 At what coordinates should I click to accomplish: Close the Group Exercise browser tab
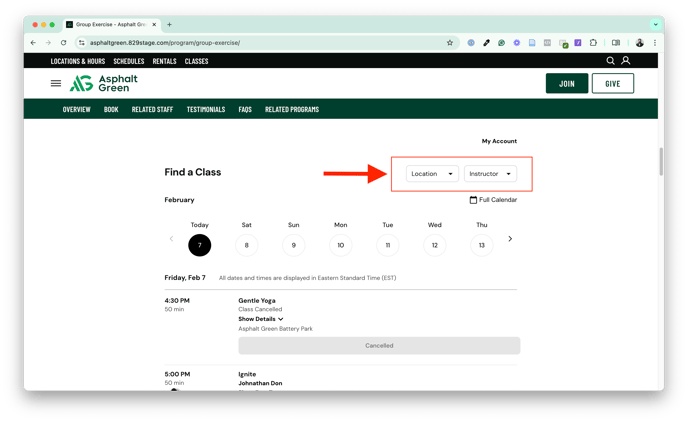(154, 25)
